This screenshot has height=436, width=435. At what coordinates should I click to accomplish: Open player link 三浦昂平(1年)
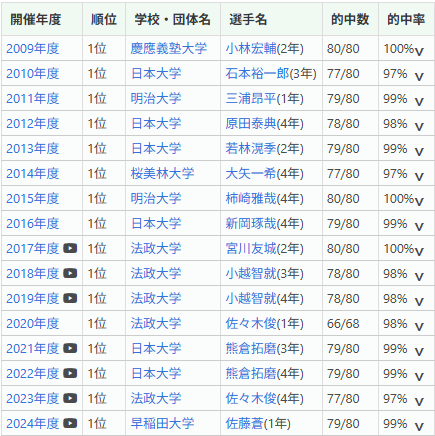[x=264, y=99]
